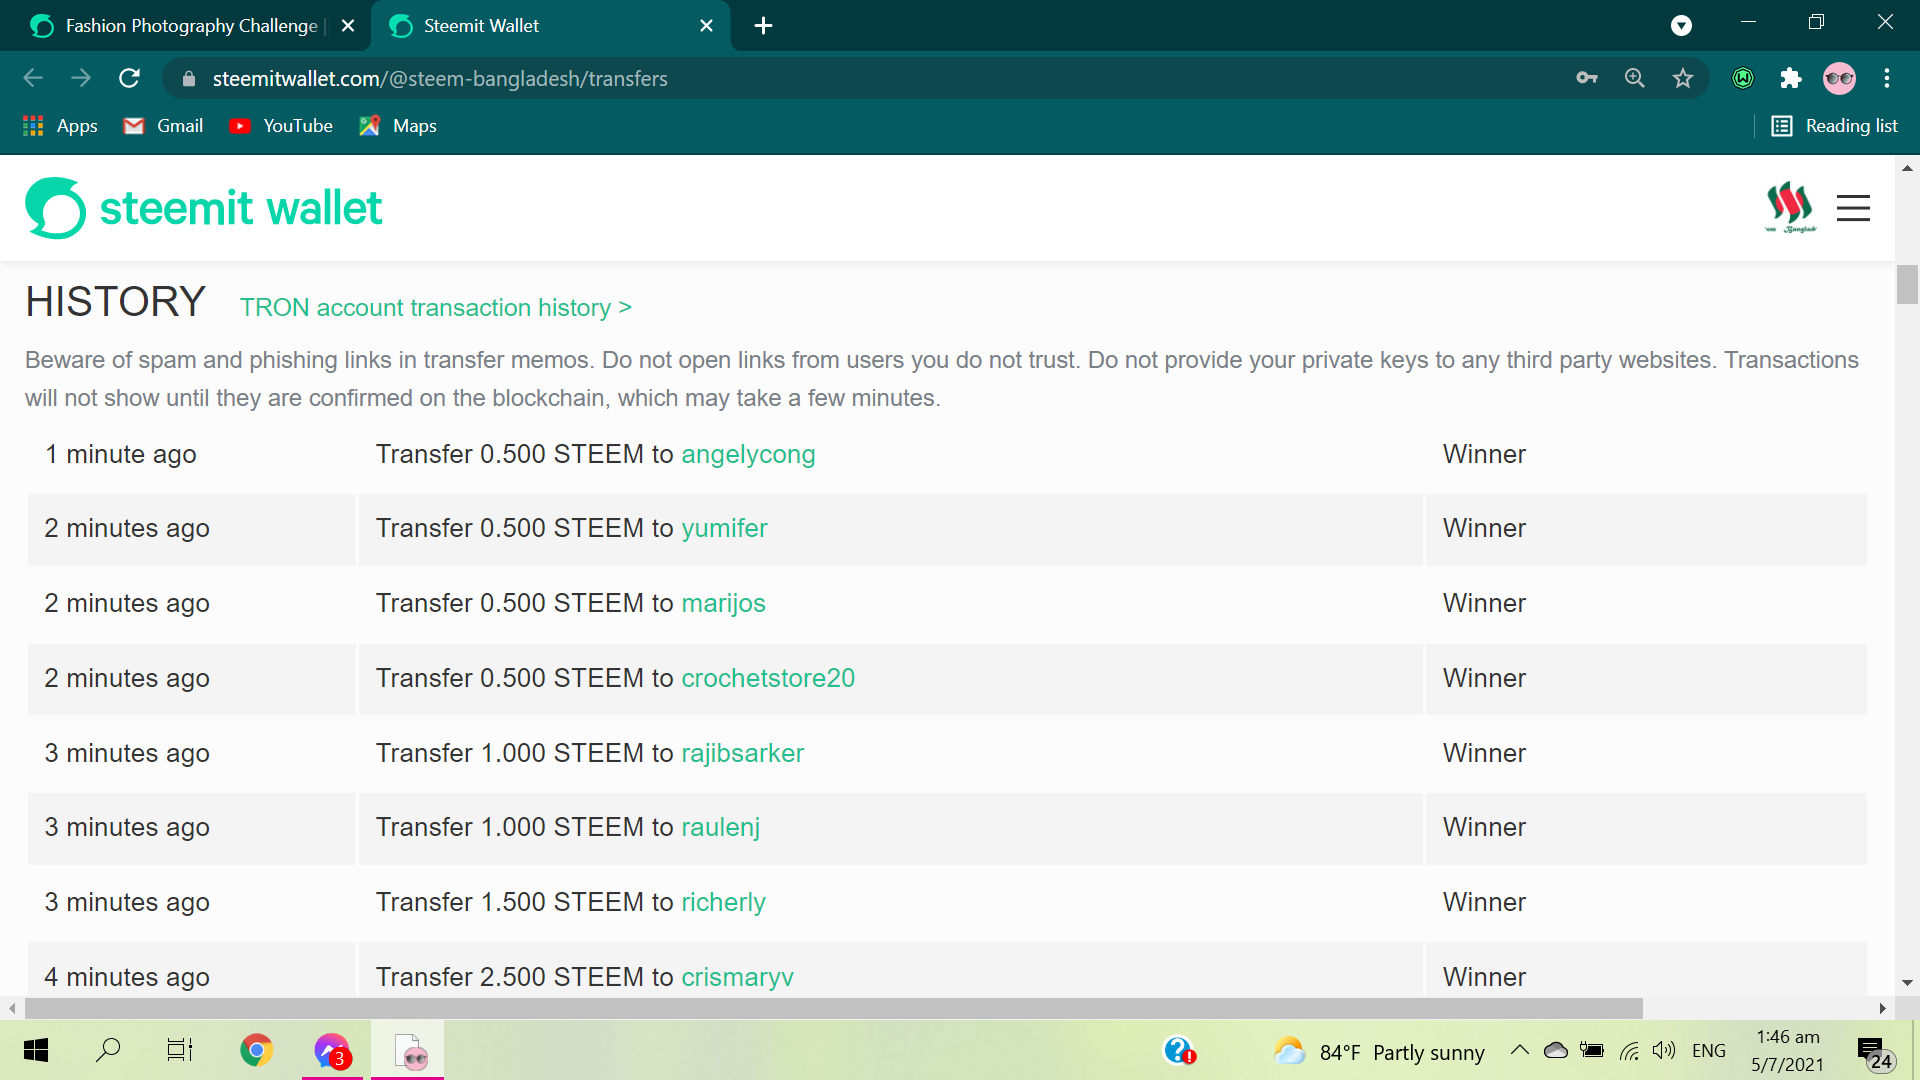Open saved passwords key icon
The width and height of the screenshot is (1920, 1080).
(x=1587, y=78)
